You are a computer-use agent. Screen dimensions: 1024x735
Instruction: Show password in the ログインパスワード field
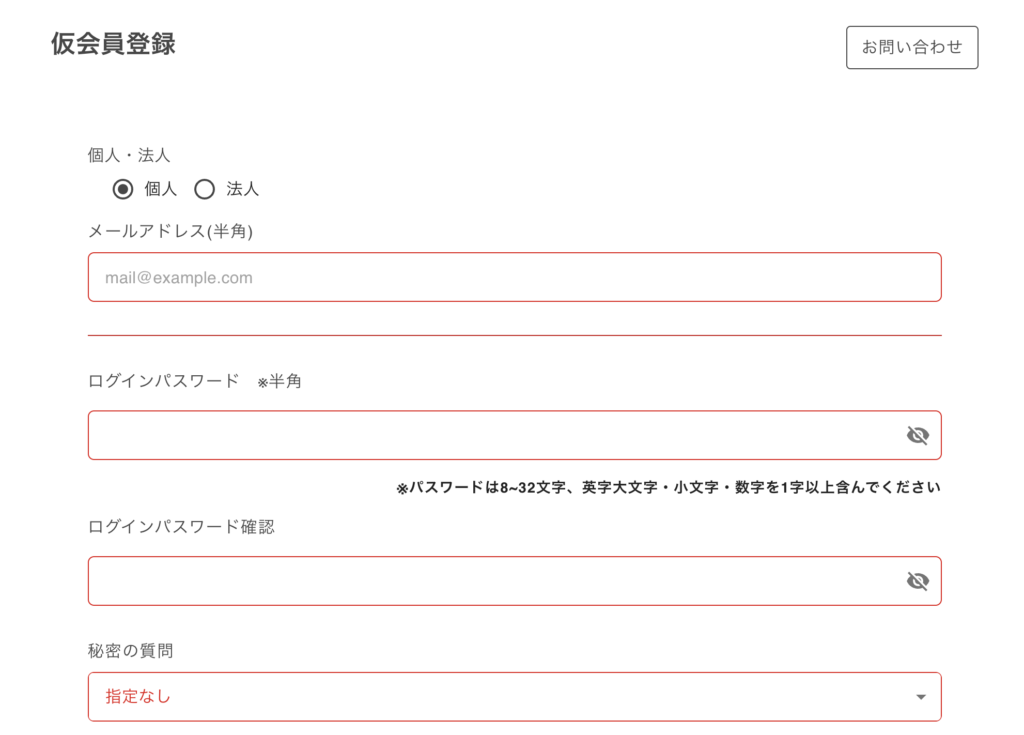pos(917,435)
